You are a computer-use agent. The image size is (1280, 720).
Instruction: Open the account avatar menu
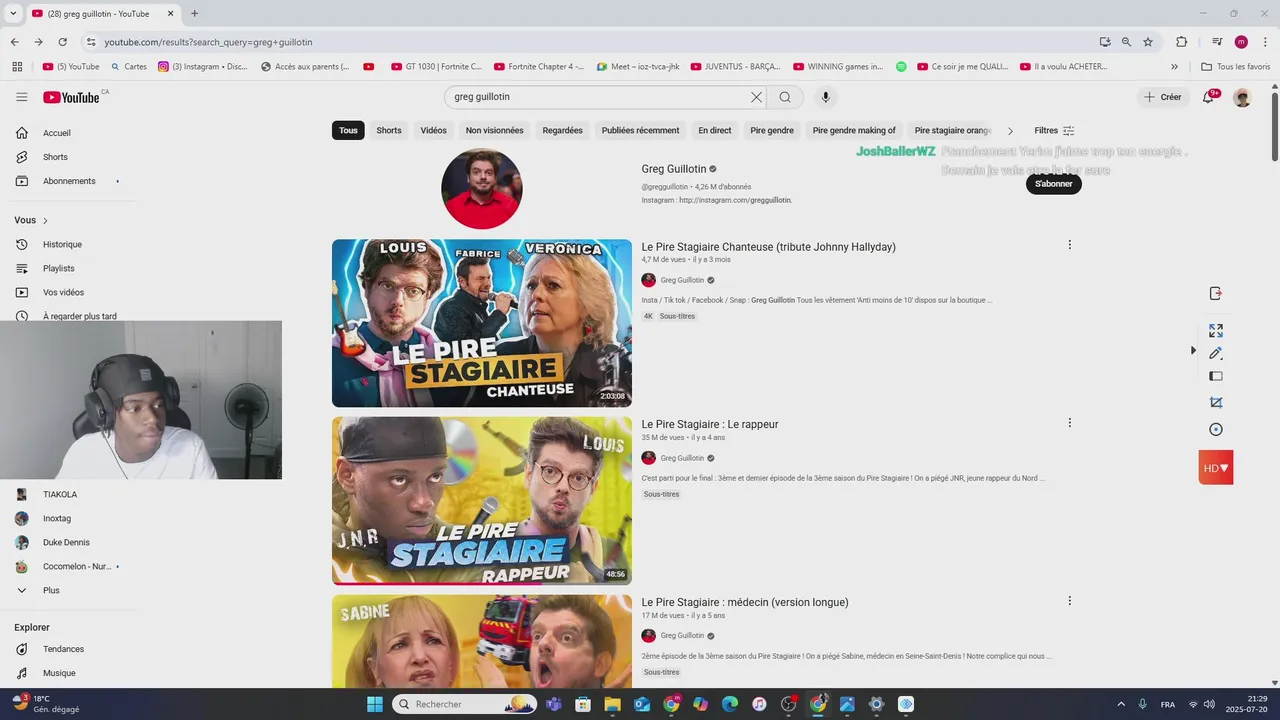(x=1242, y=97)
